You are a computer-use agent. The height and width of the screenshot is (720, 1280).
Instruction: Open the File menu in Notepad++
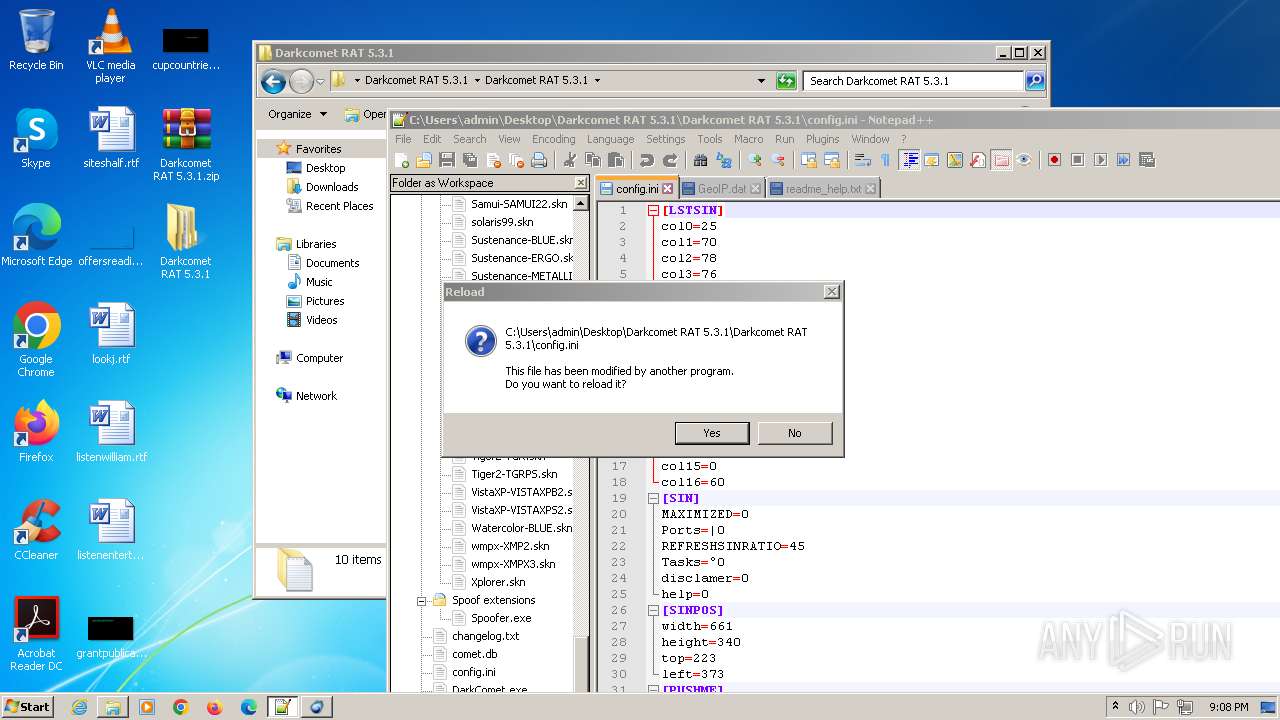pos(403,139)
